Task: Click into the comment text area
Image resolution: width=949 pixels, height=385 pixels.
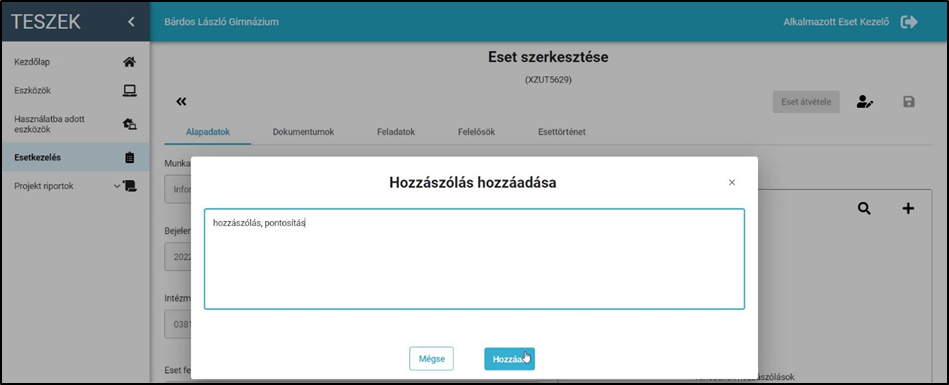Action: [474, 259]
